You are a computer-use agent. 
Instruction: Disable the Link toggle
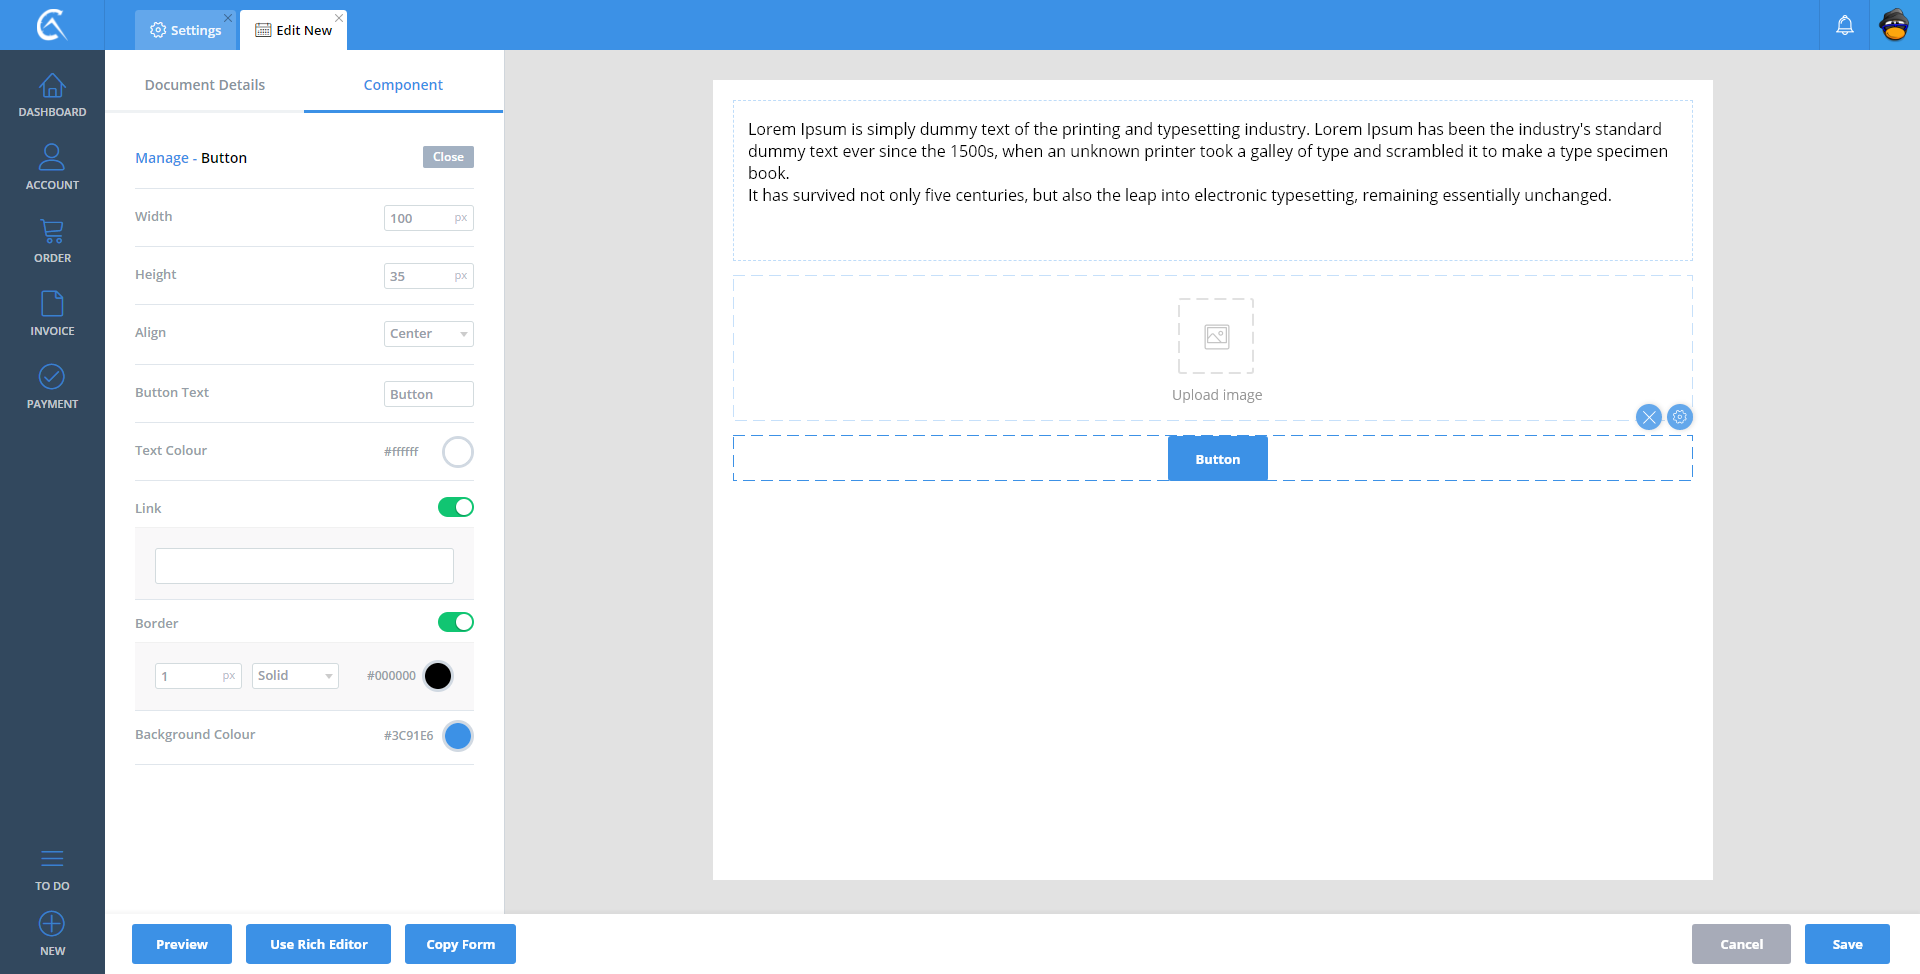(x=456, y=507)
